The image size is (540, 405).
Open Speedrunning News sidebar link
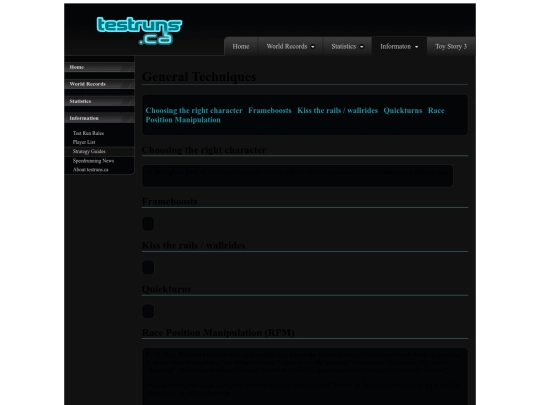(x=93, y=161)
